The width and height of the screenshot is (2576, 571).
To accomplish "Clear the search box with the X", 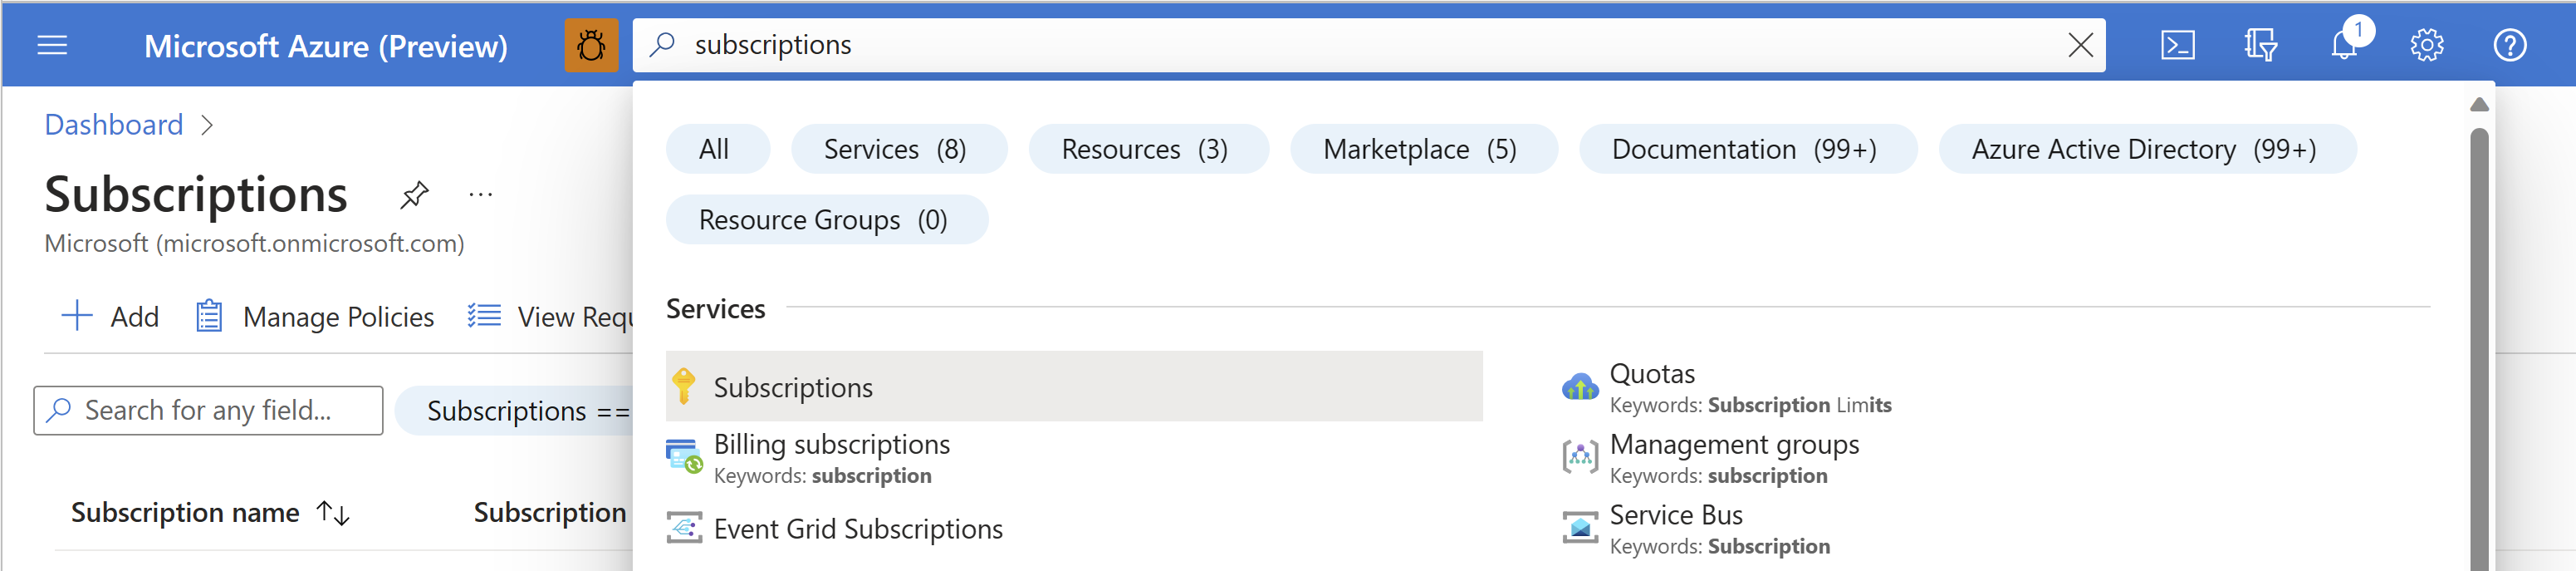I will [x=2080, y=45].
